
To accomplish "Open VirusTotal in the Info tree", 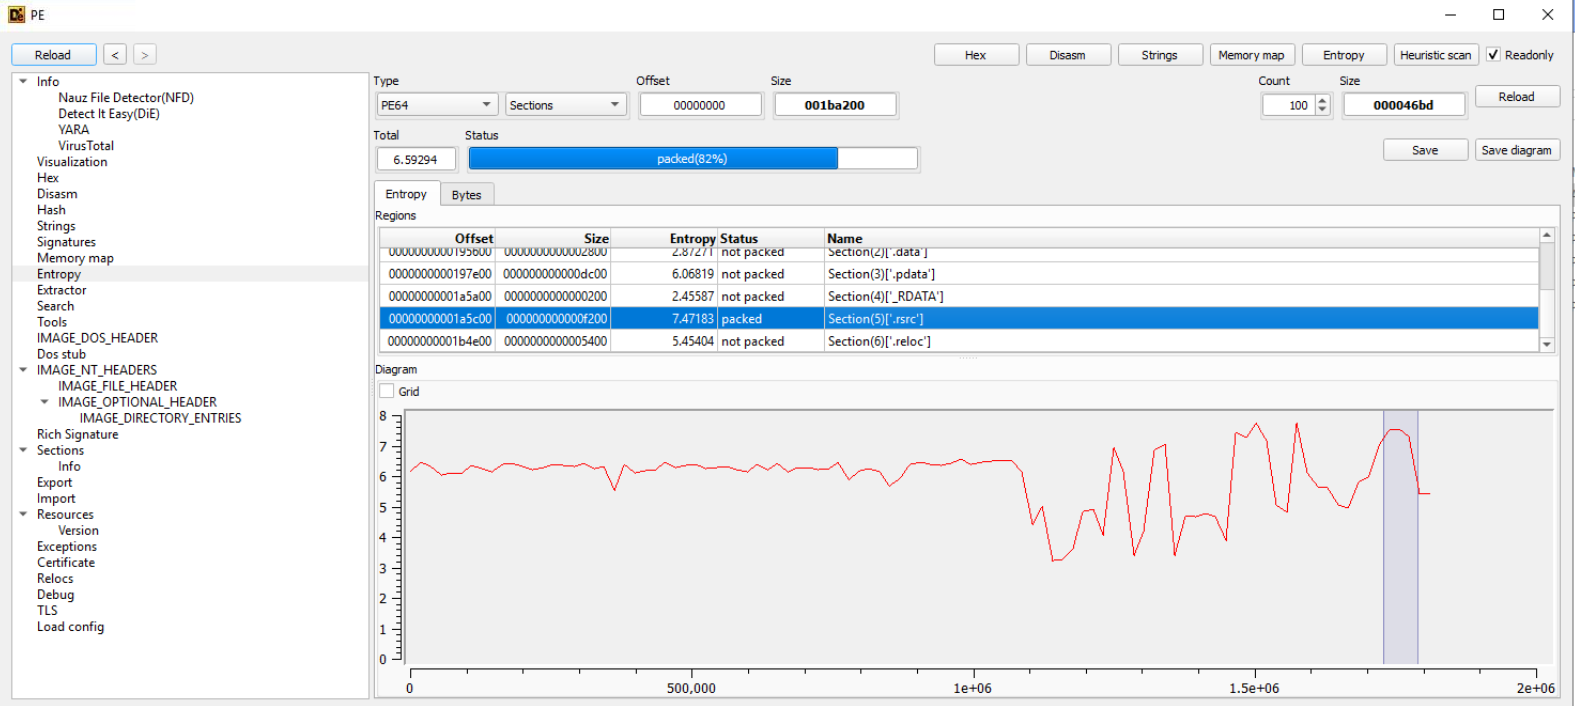I will [x=86, y=146].
